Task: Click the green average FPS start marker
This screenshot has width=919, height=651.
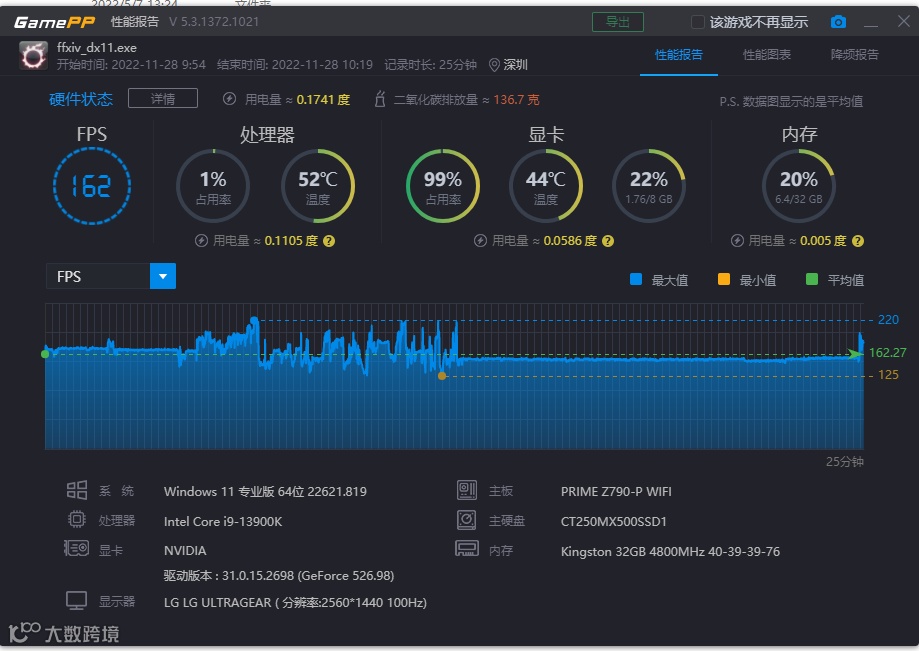Action: (x=45, y=354)
